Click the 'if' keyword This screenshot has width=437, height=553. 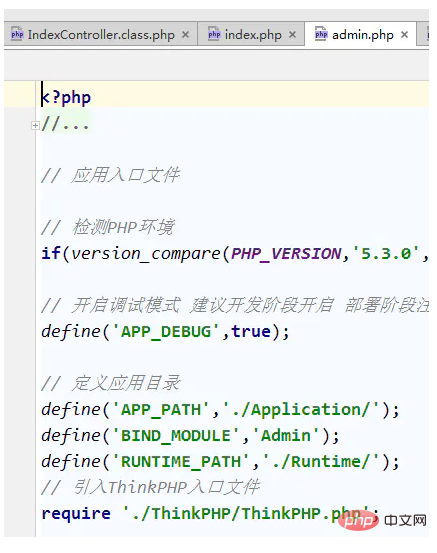pos(51,253)
